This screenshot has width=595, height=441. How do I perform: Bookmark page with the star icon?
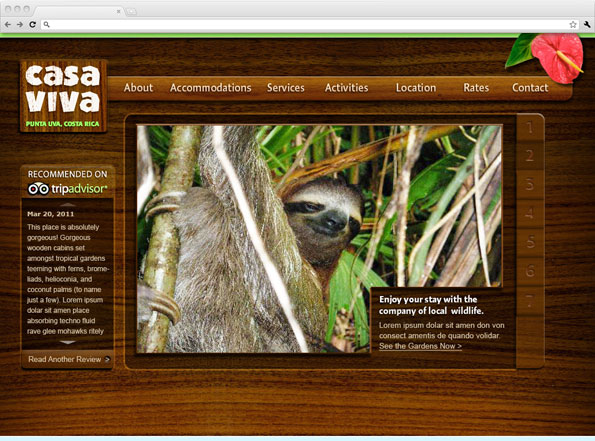pos(573,25)
